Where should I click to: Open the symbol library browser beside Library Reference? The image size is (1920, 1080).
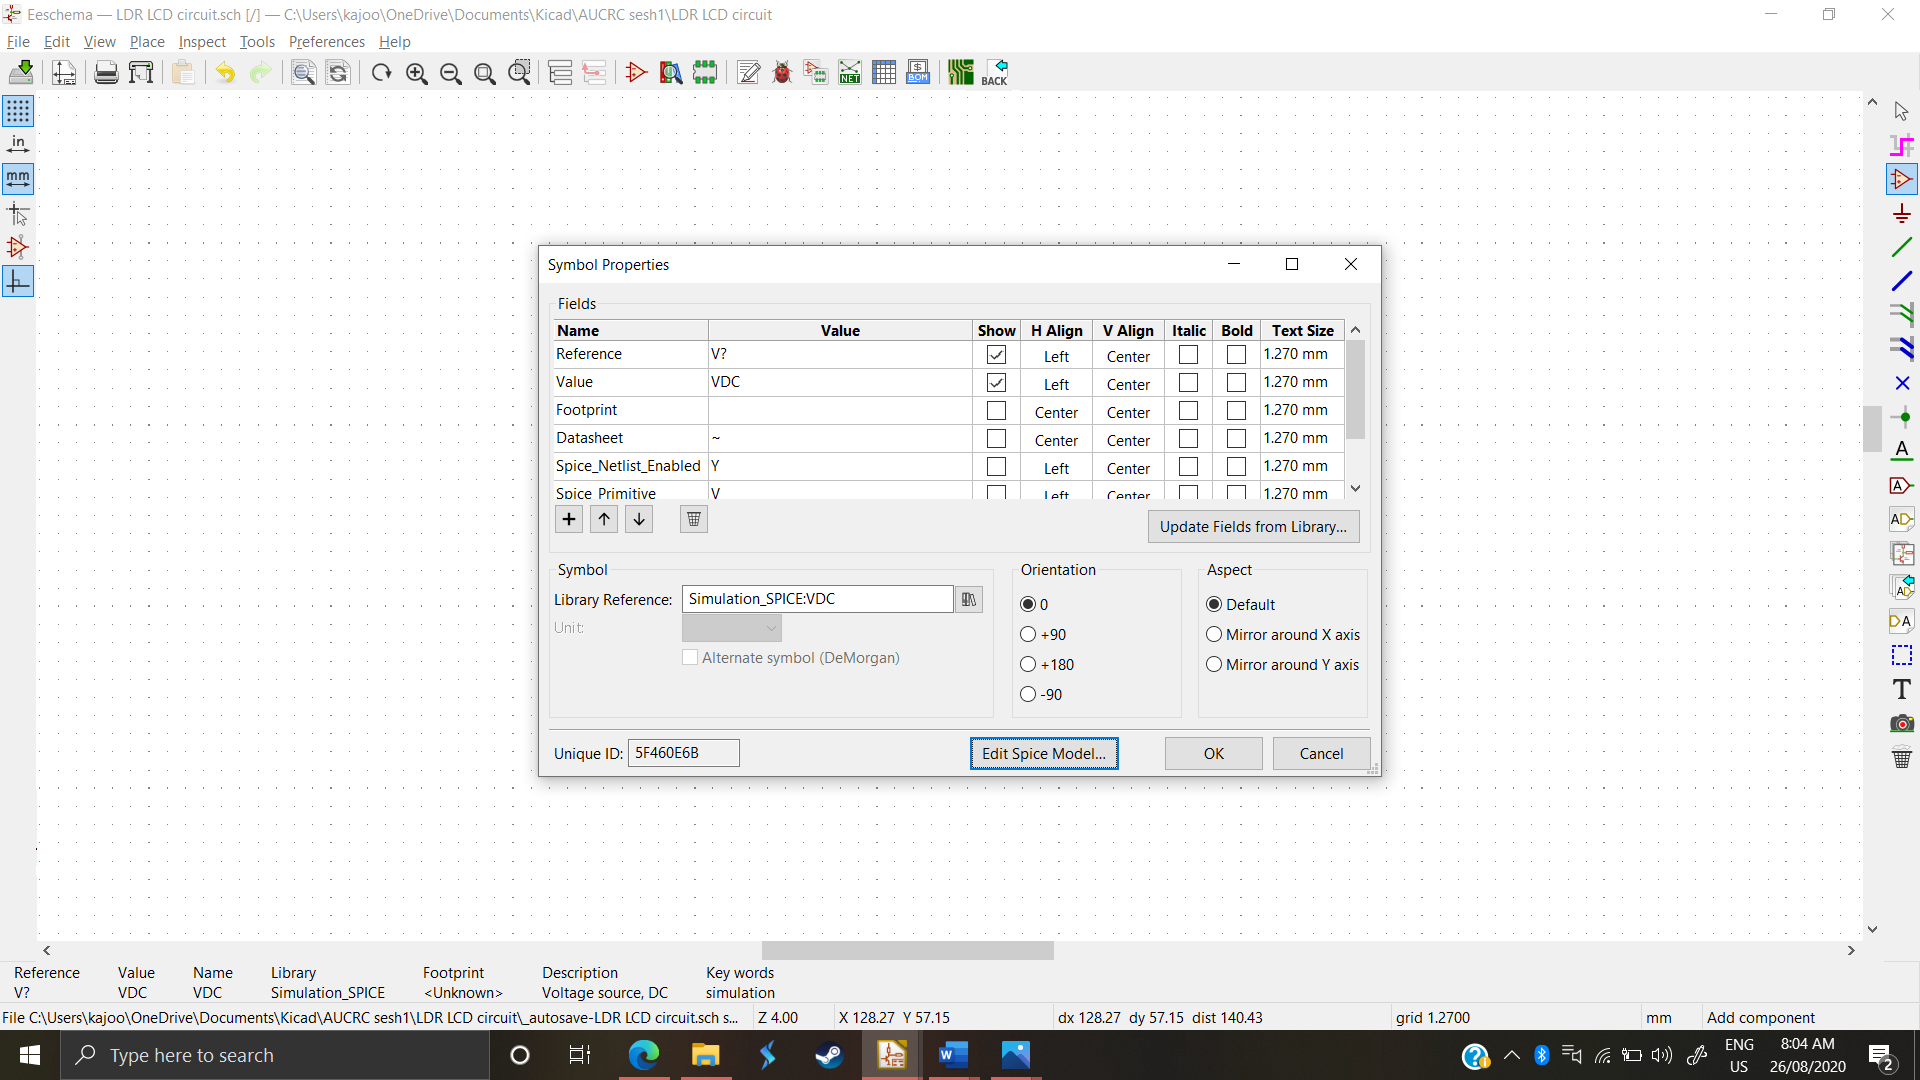tap(968, 599)
